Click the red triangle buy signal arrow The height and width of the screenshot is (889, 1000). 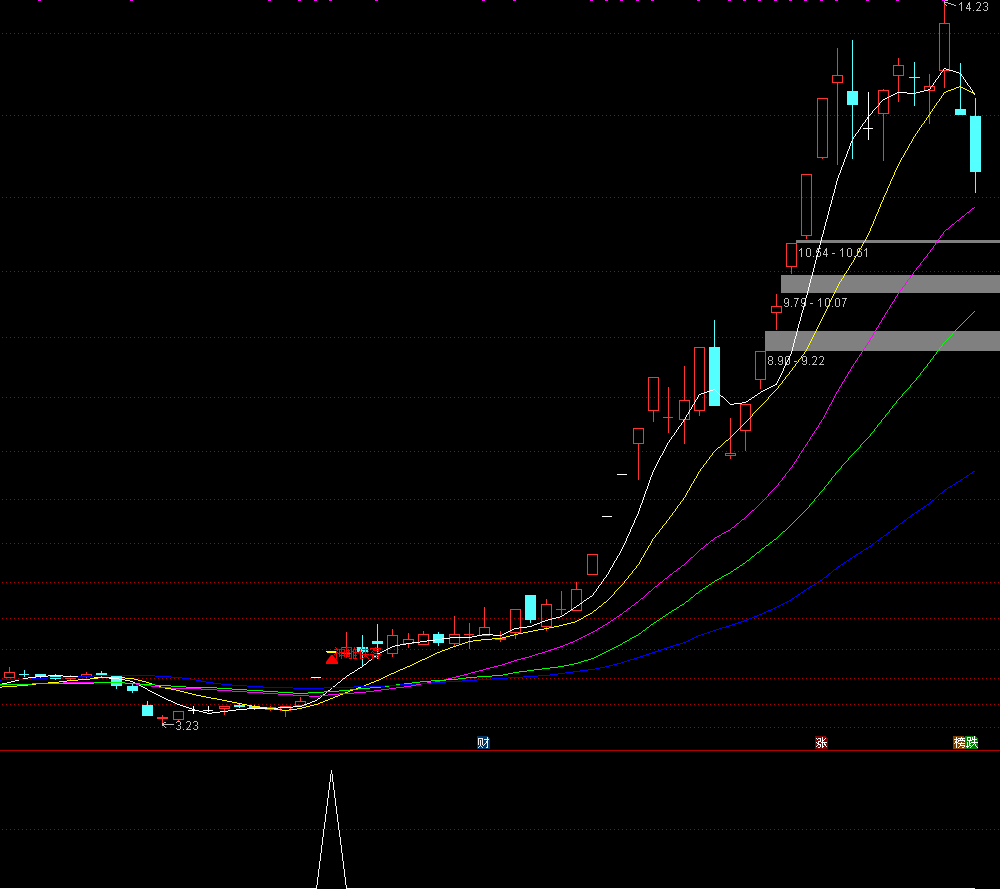coord(332,657)
